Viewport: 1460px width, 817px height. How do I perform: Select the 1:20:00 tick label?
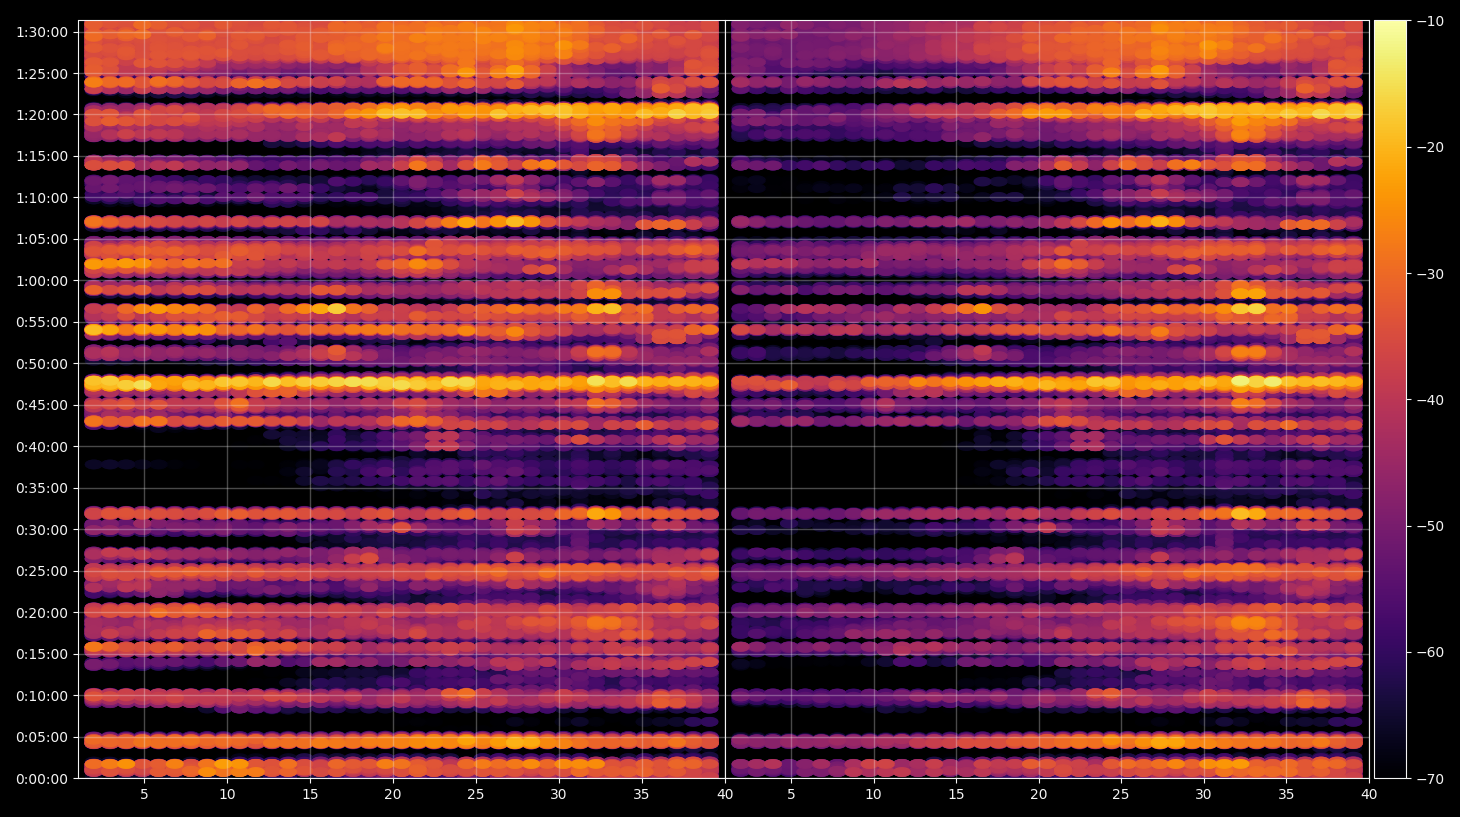(x=42, y=115)
